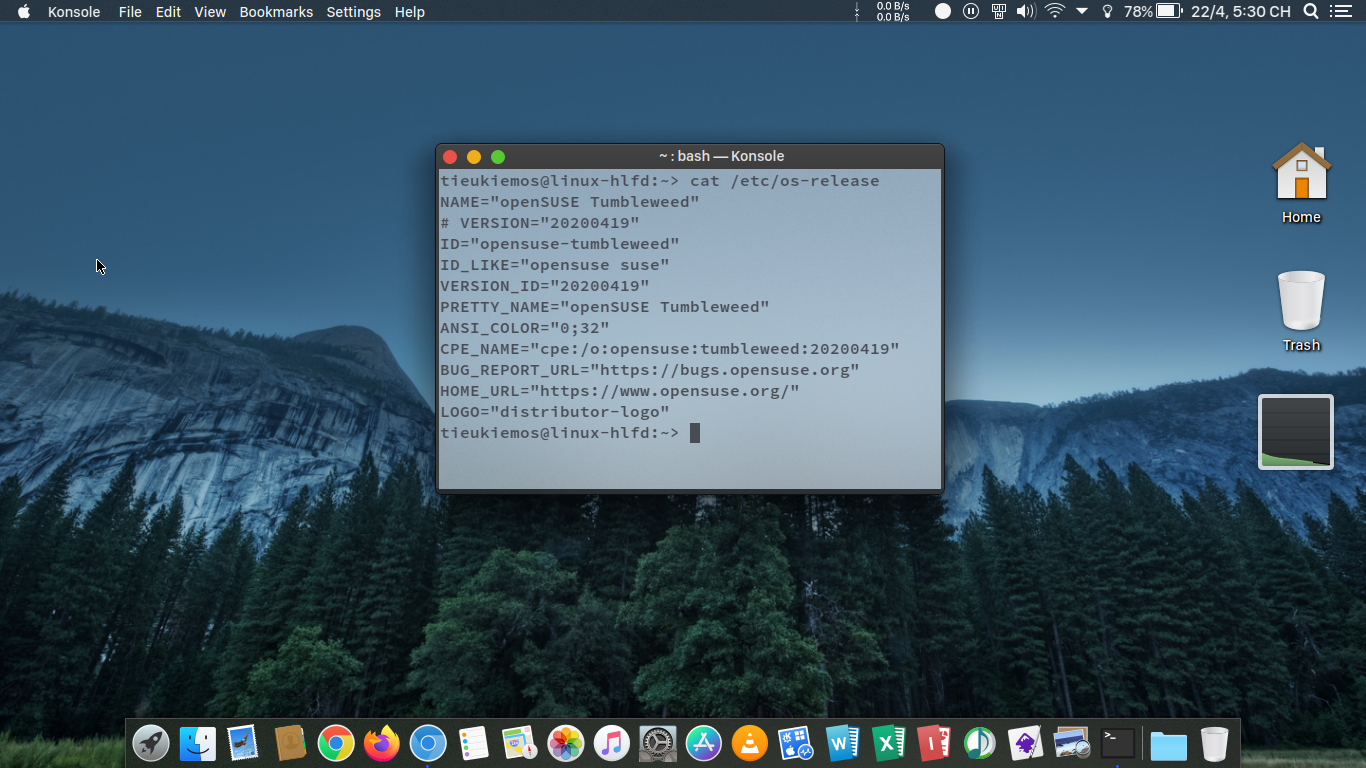Click the pause circle icon in menu bar

[971, 12]
